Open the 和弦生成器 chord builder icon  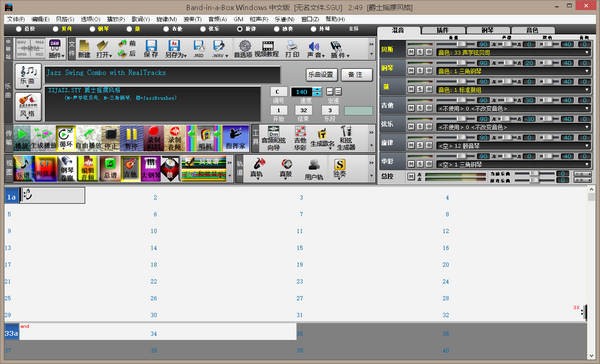(x=346, y=138)
